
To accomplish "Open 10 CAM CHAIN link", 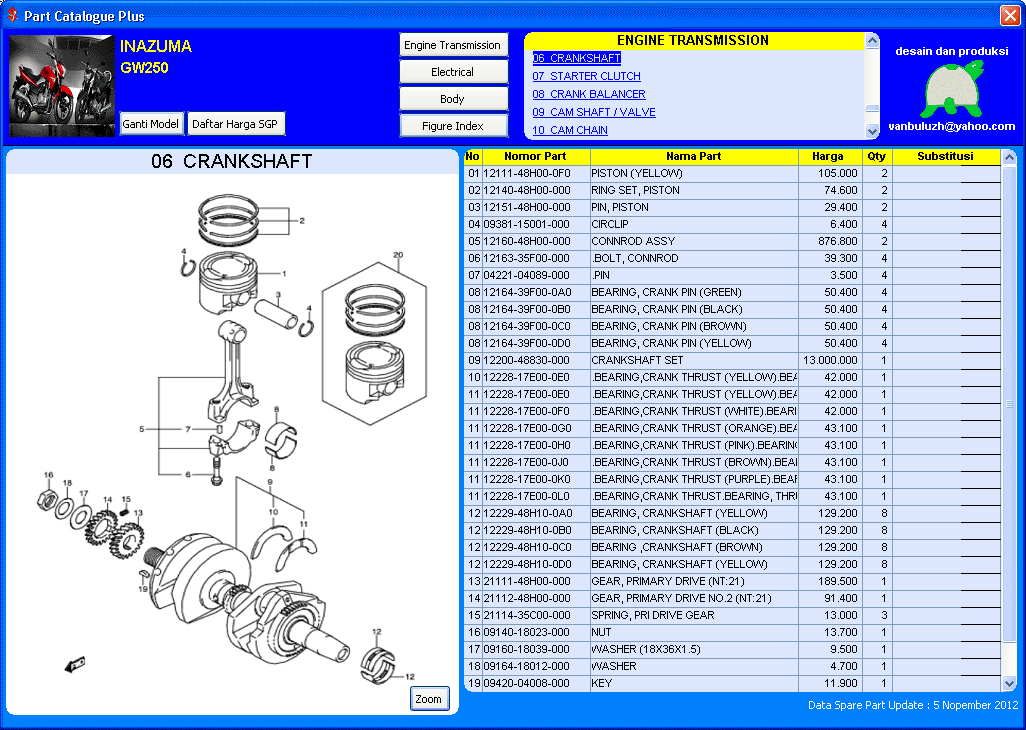I will click(x=570, y=130).
